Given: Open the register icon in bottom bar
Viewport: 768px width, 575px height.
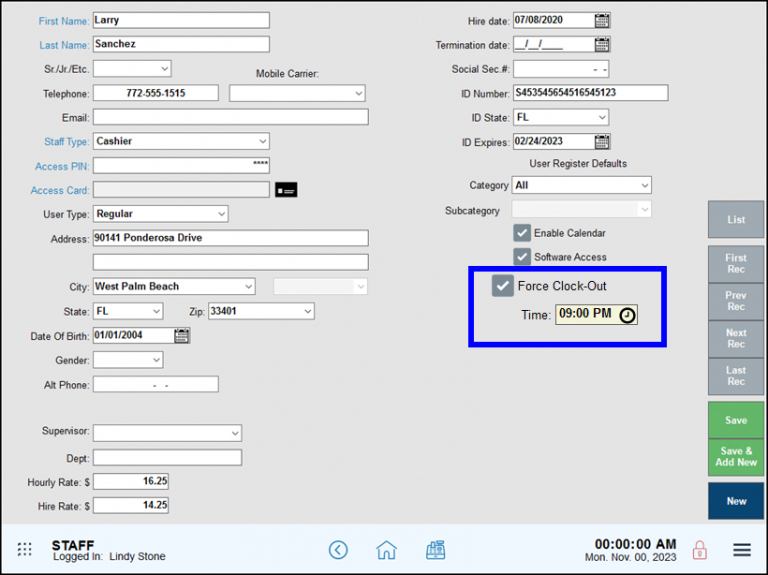Looking at the screenshot, I should [x=435, y=549].
